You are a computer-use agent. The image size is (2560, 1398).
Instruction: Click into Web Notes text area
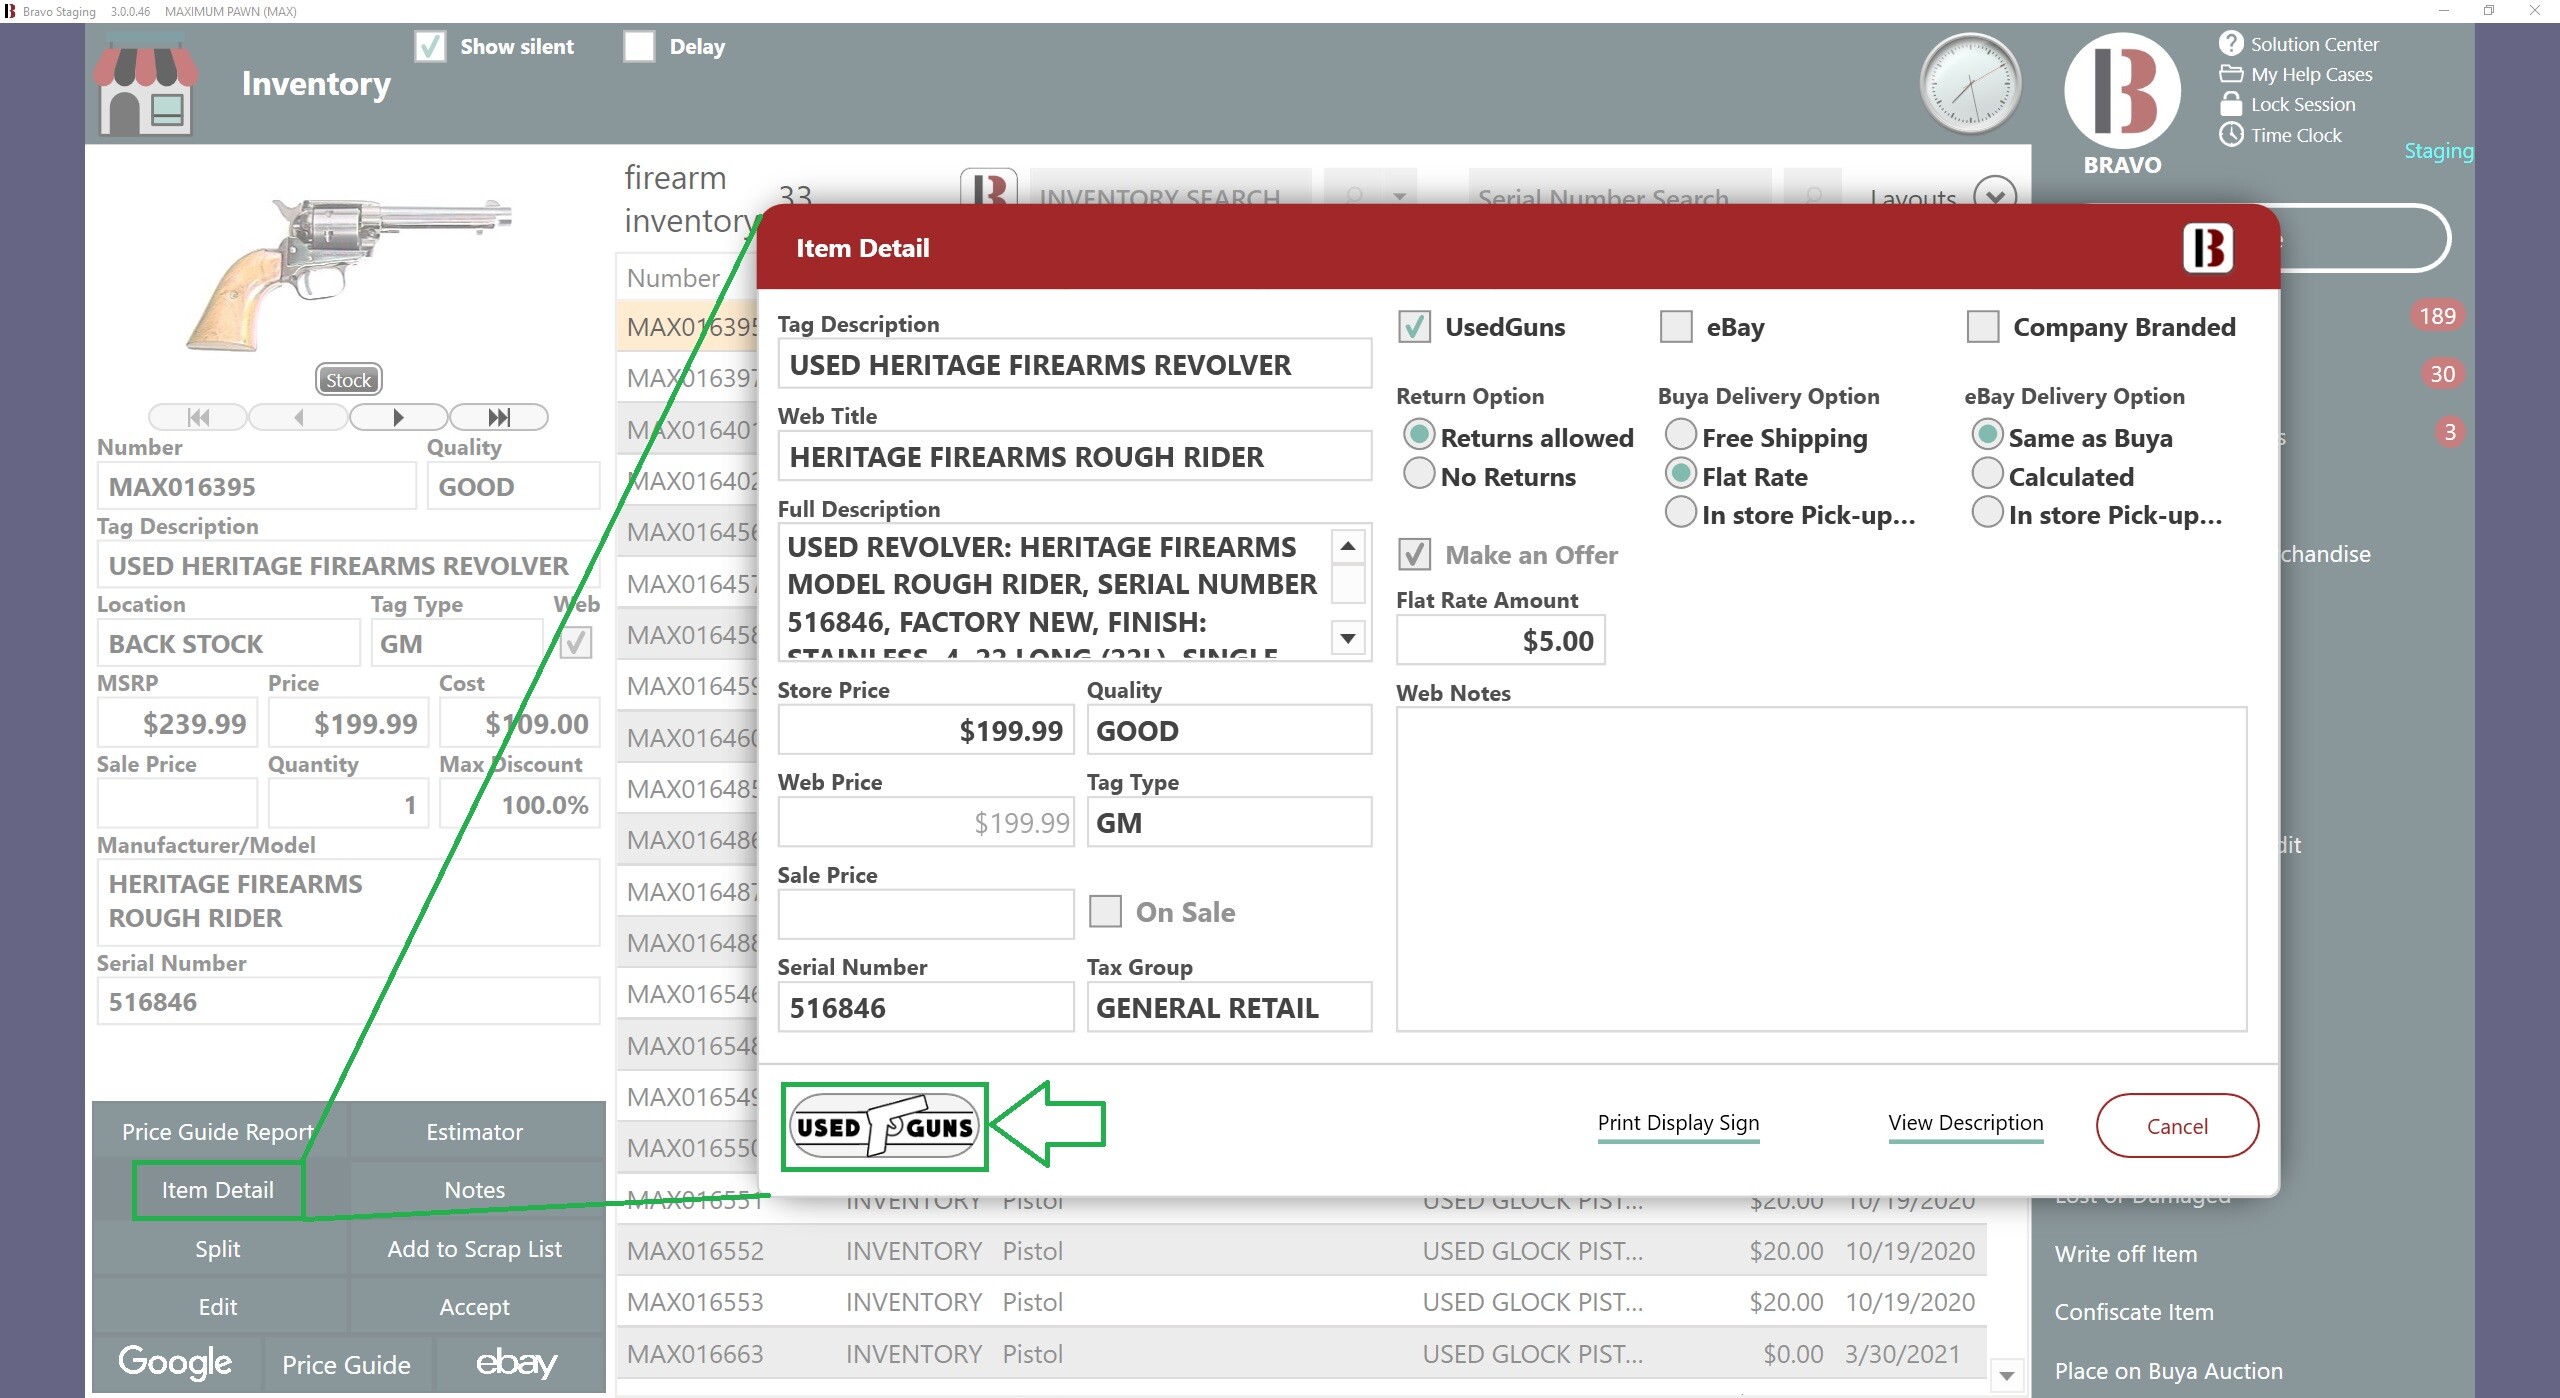pos(1821,869)
